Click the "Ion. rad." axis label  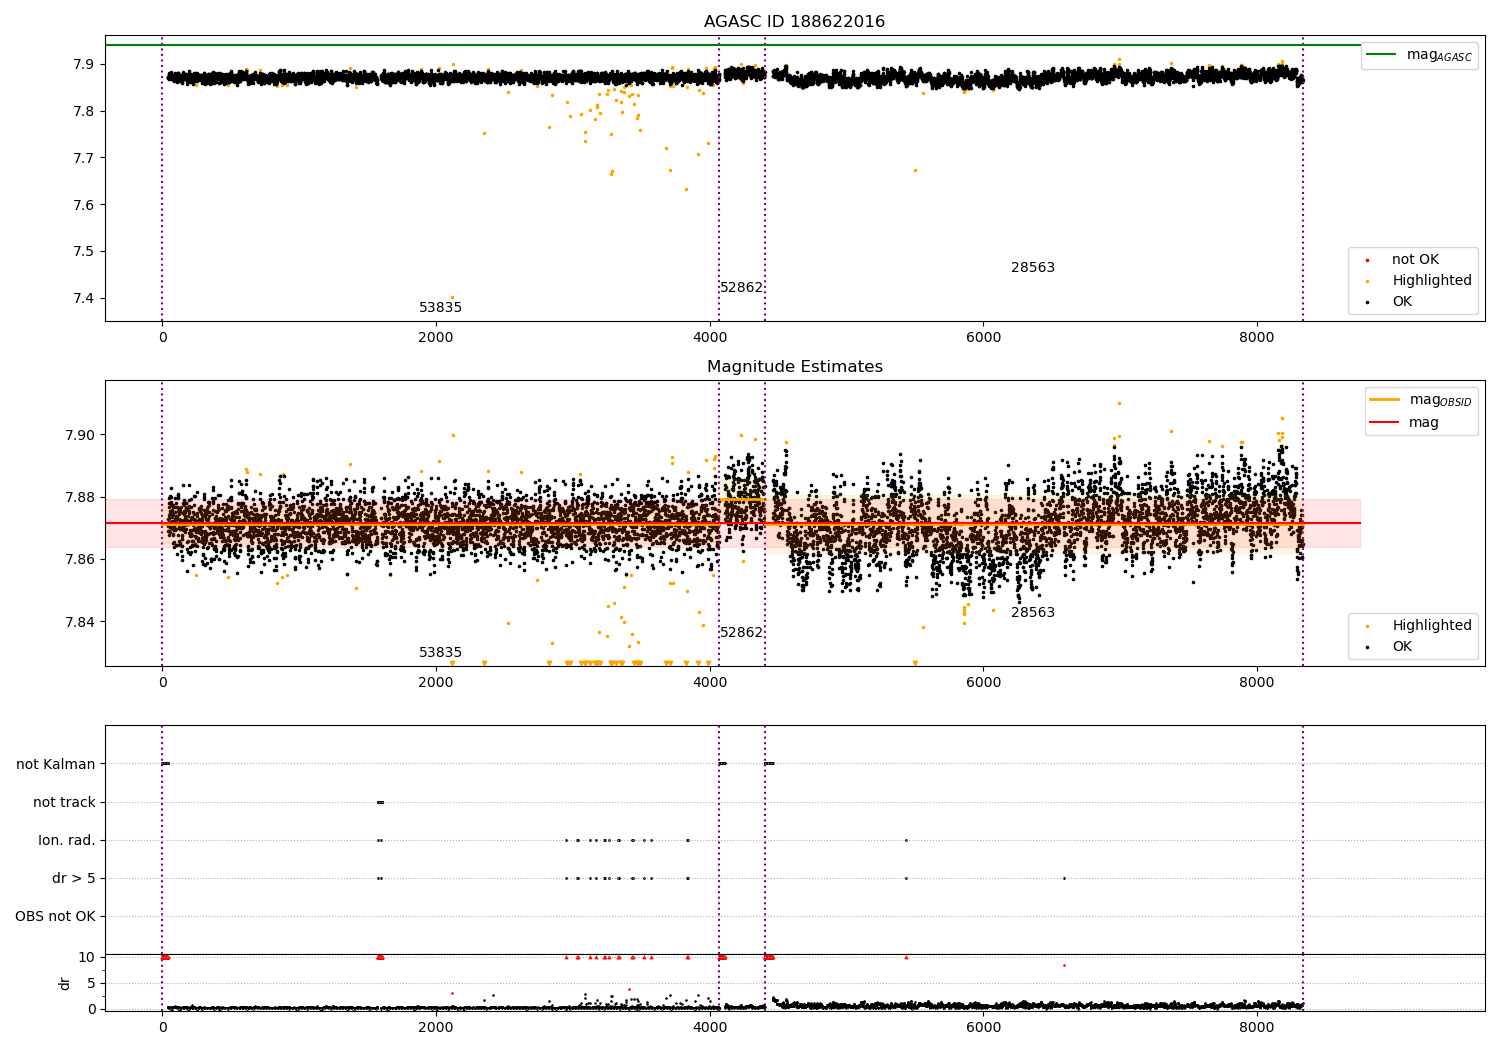(x=67, y=840)
